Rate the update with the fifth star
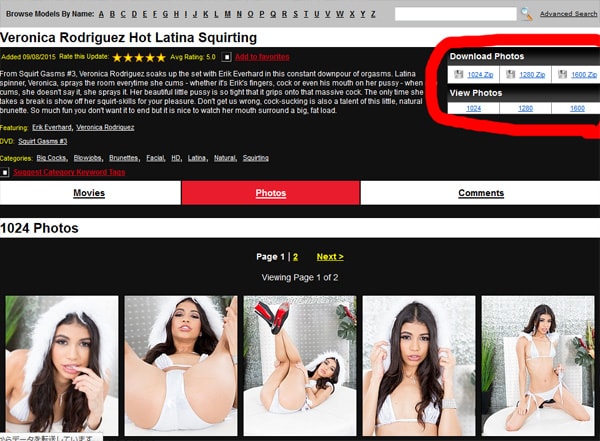 pyautogui.click(x=160, y=57)
